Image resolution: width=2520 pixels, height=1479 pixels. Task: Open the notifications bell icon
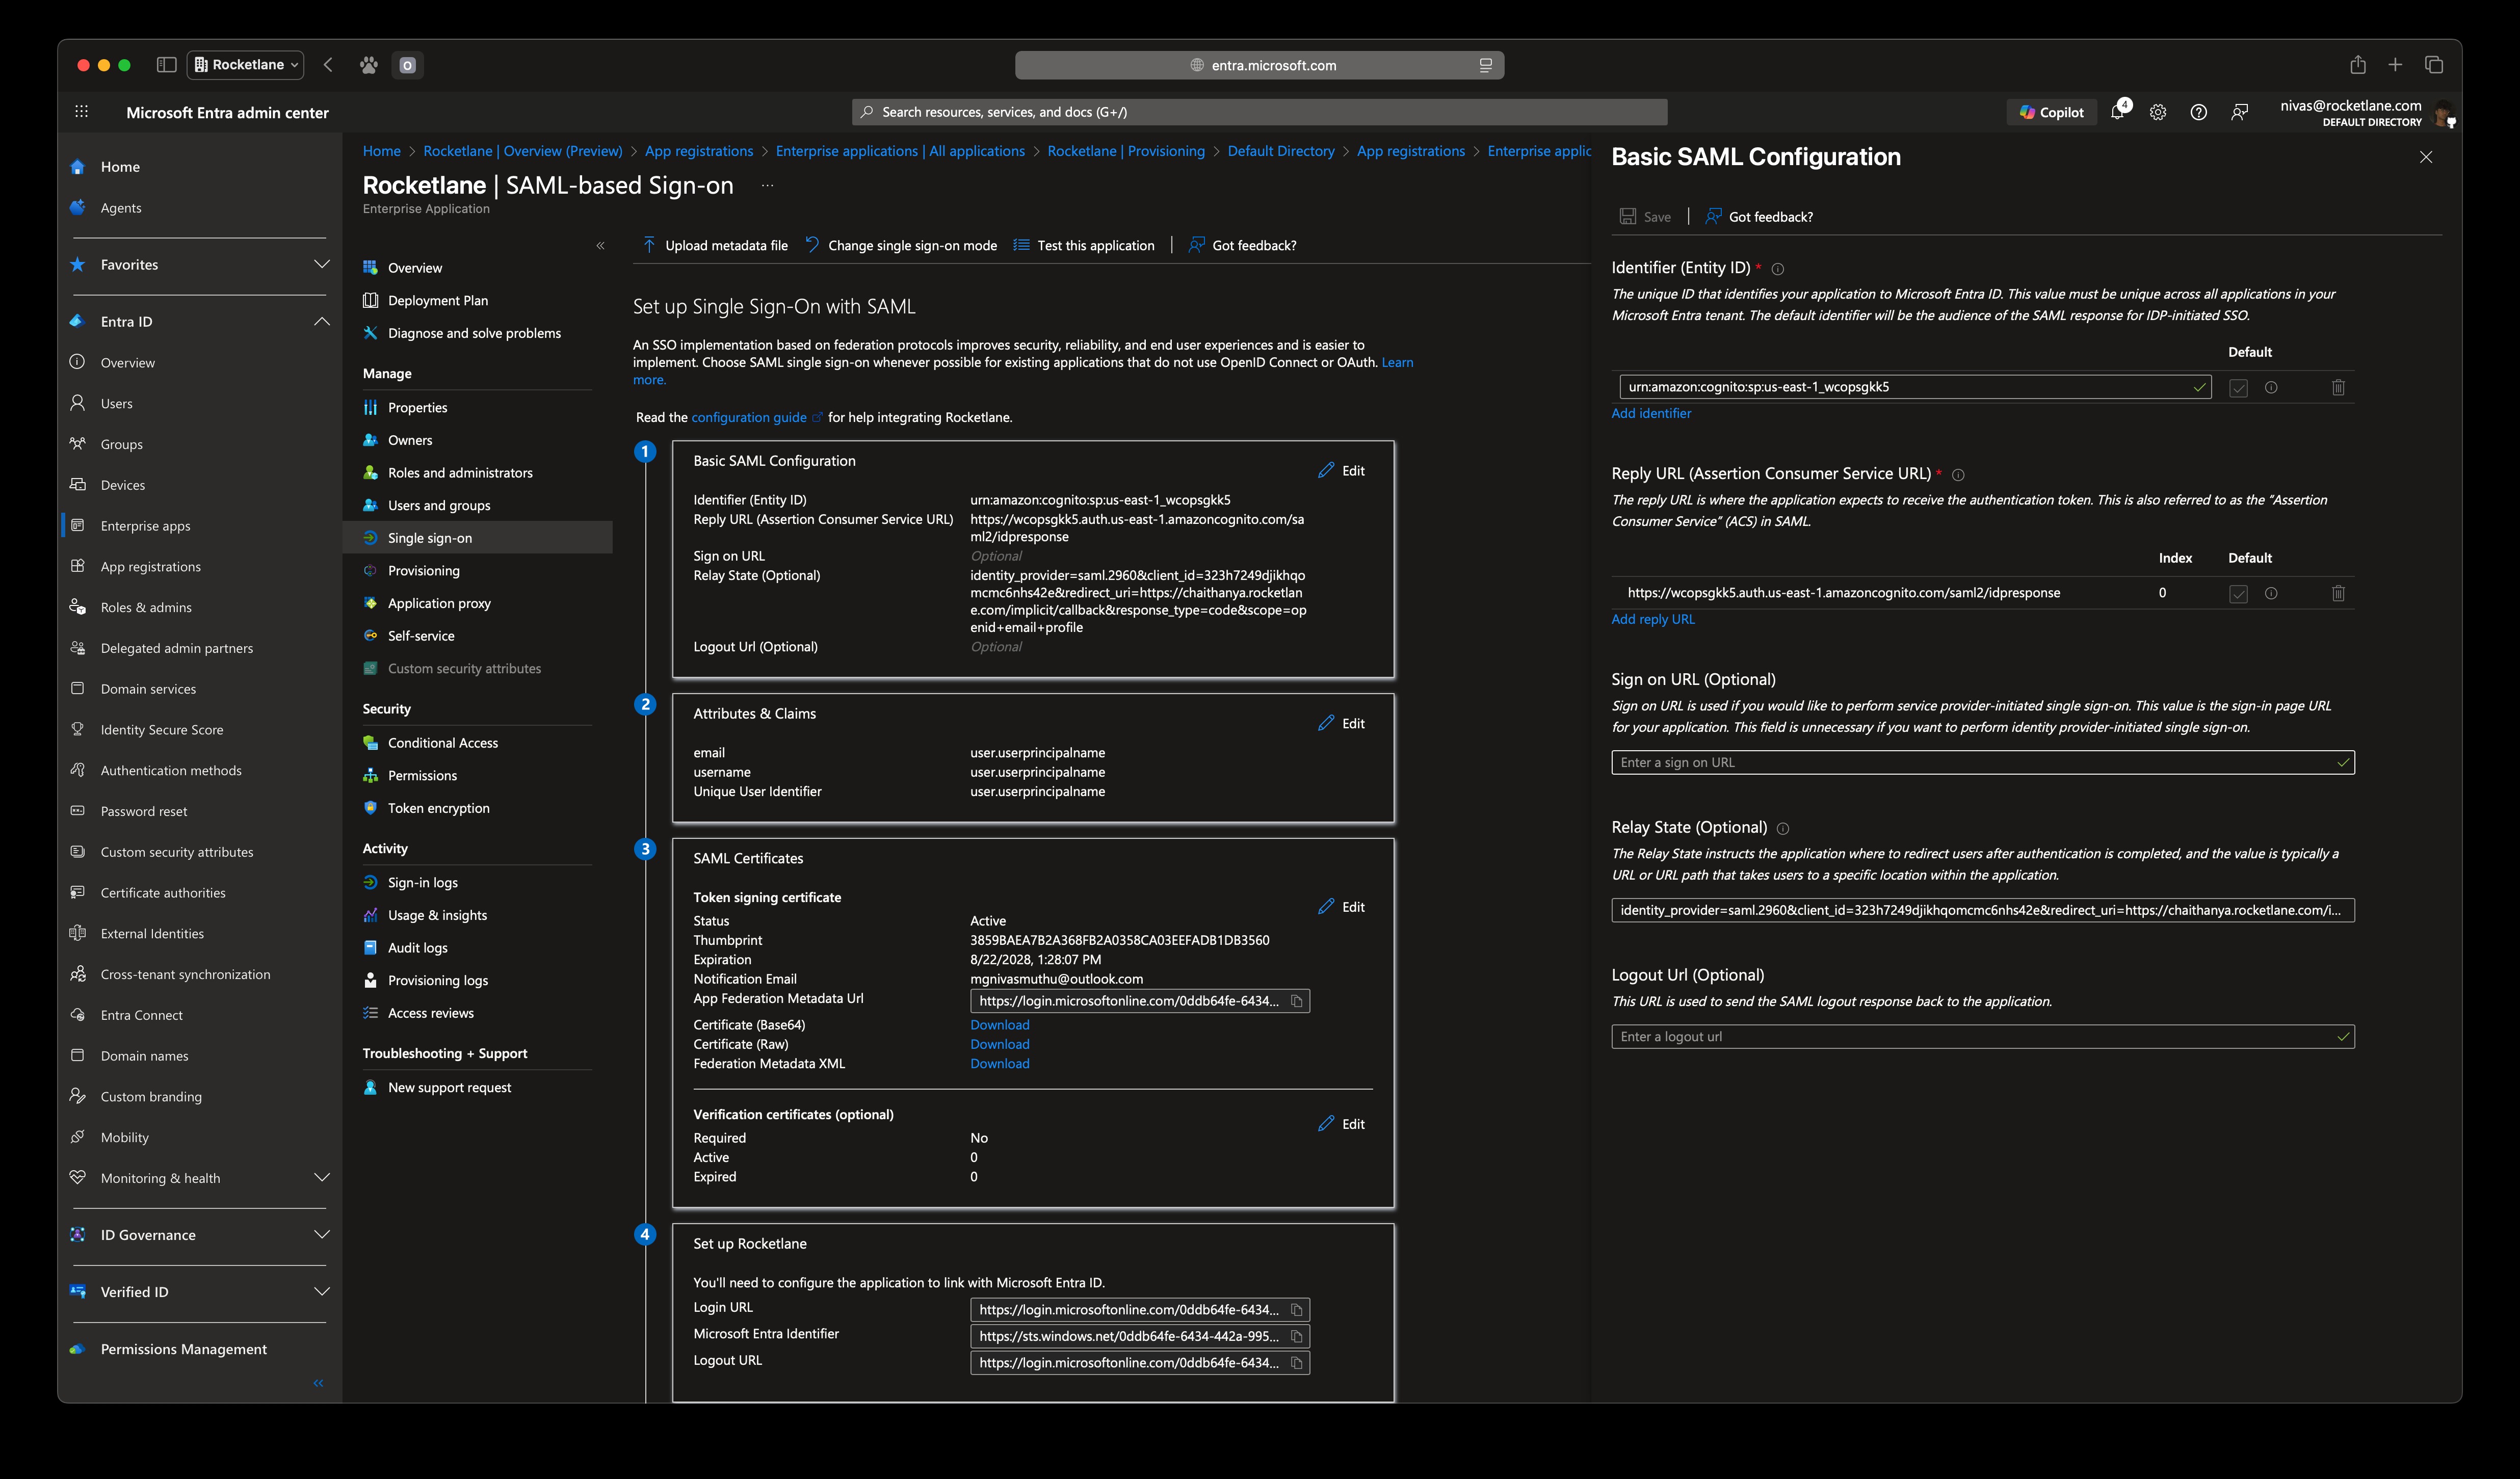coord(2118,111)
